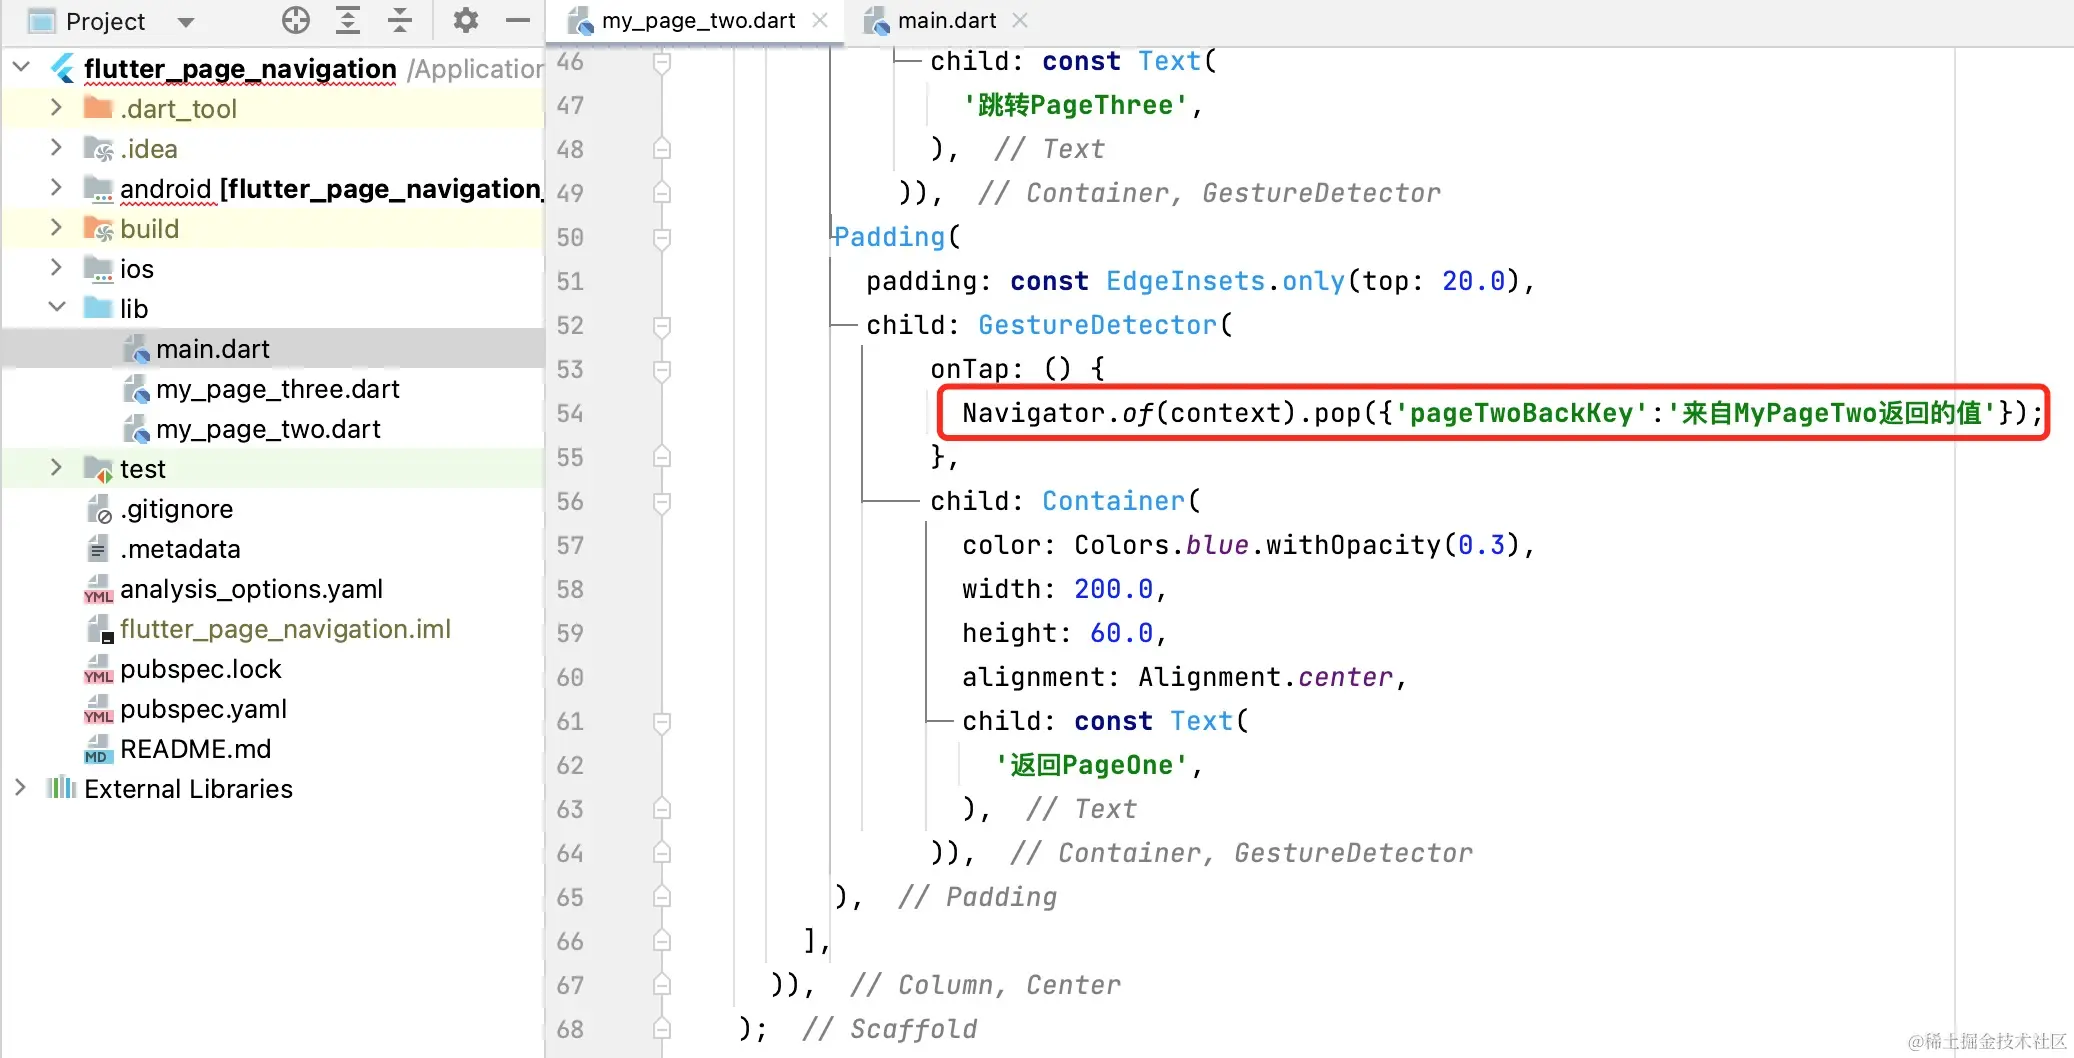Select .gitignore file
Image resolution: width=2074 pixels, height=1058 pixels.
176,509
